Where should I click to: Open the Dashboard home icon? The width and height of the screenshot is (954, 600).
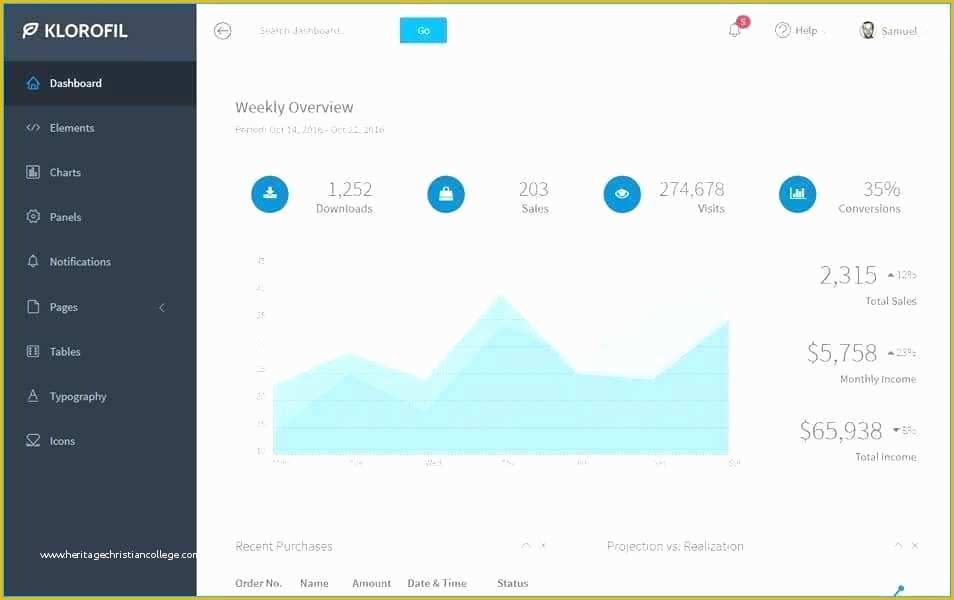[x=33, y=83]
